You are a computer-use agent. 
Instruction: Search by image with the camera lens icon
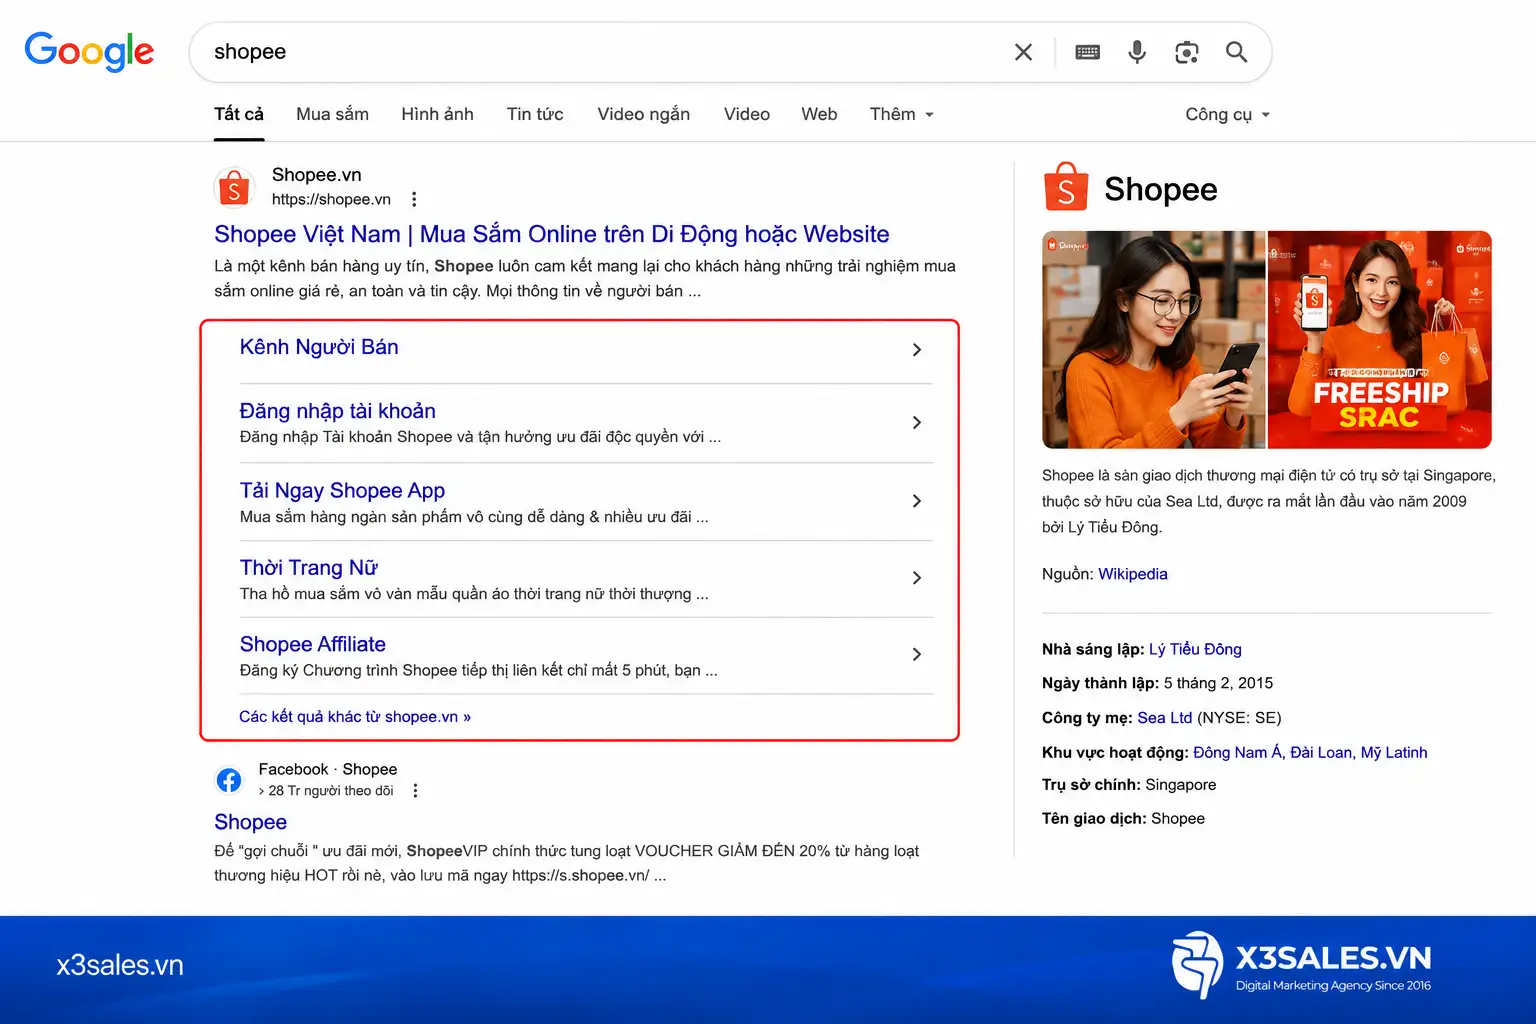[1187, 52]
